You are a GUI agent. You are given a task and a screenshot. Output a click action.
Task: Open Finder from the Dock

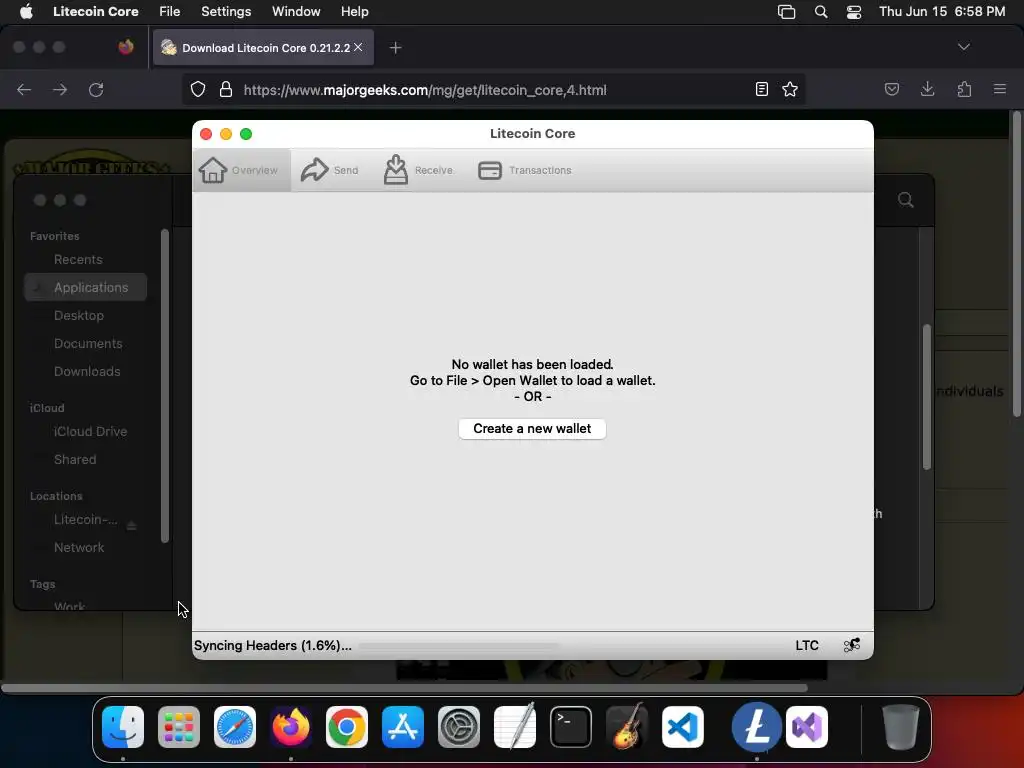[123, 727]
